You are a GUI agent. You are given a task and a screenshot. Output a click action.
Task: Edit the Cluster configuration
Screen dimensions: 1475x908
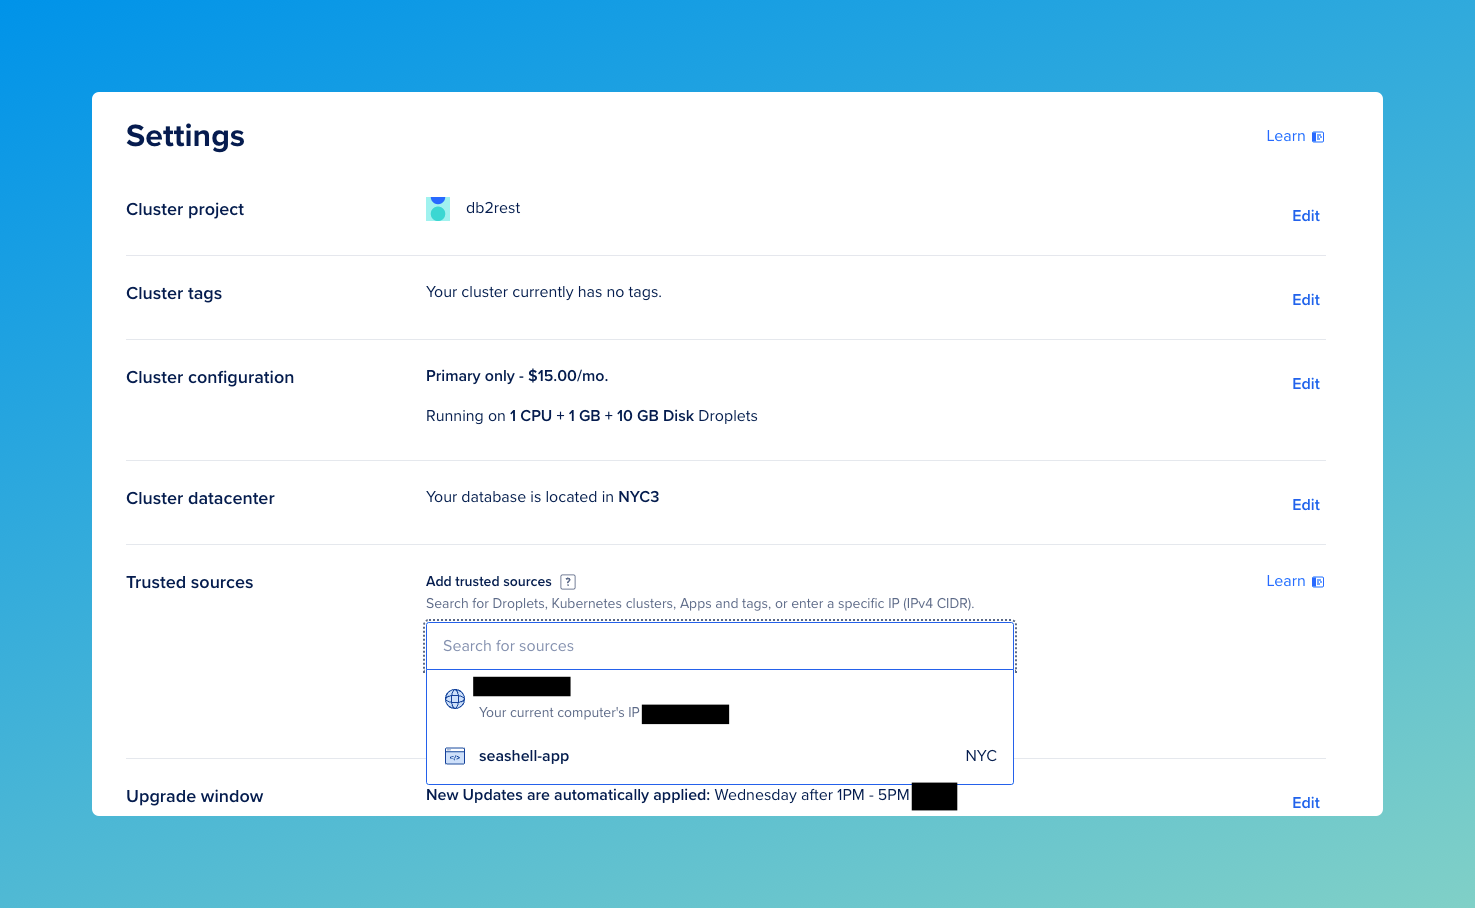click(1305, 383)
